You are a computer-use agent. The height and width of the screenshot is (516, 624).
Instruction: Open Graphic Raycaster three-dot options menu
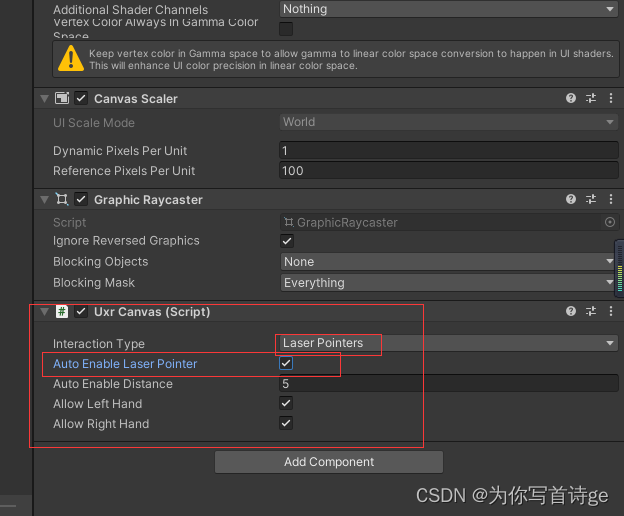coord(611,199)
